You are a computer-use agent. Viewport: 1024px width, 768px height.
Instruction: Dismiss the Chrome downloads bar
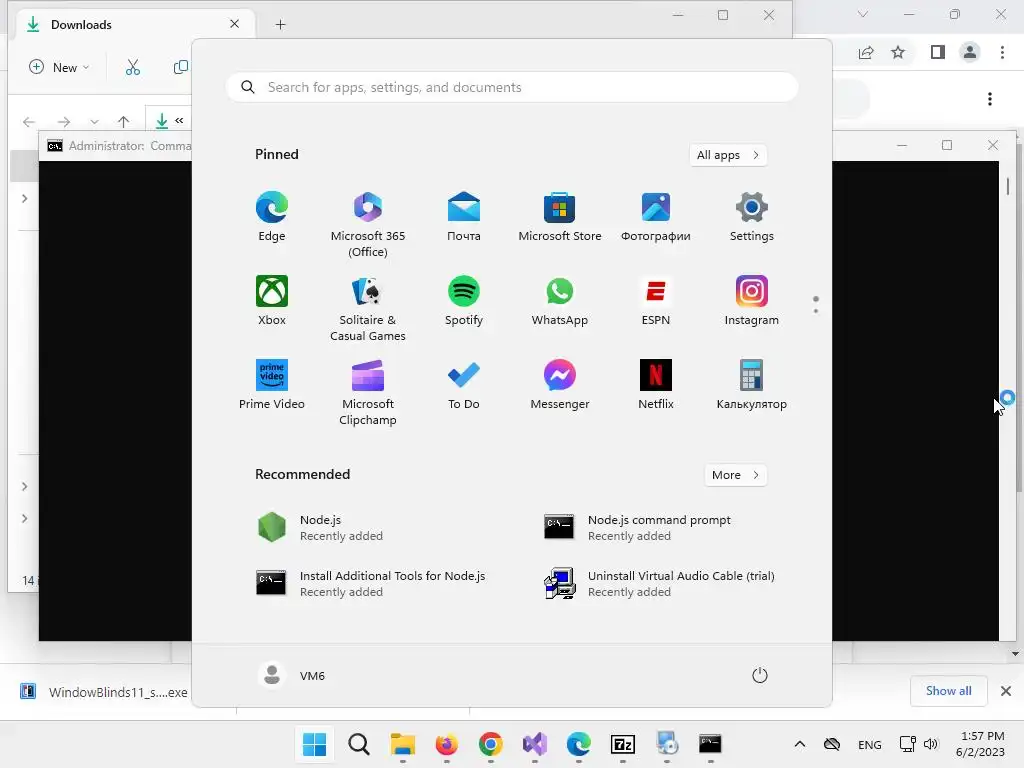(x=1006, y=691)
